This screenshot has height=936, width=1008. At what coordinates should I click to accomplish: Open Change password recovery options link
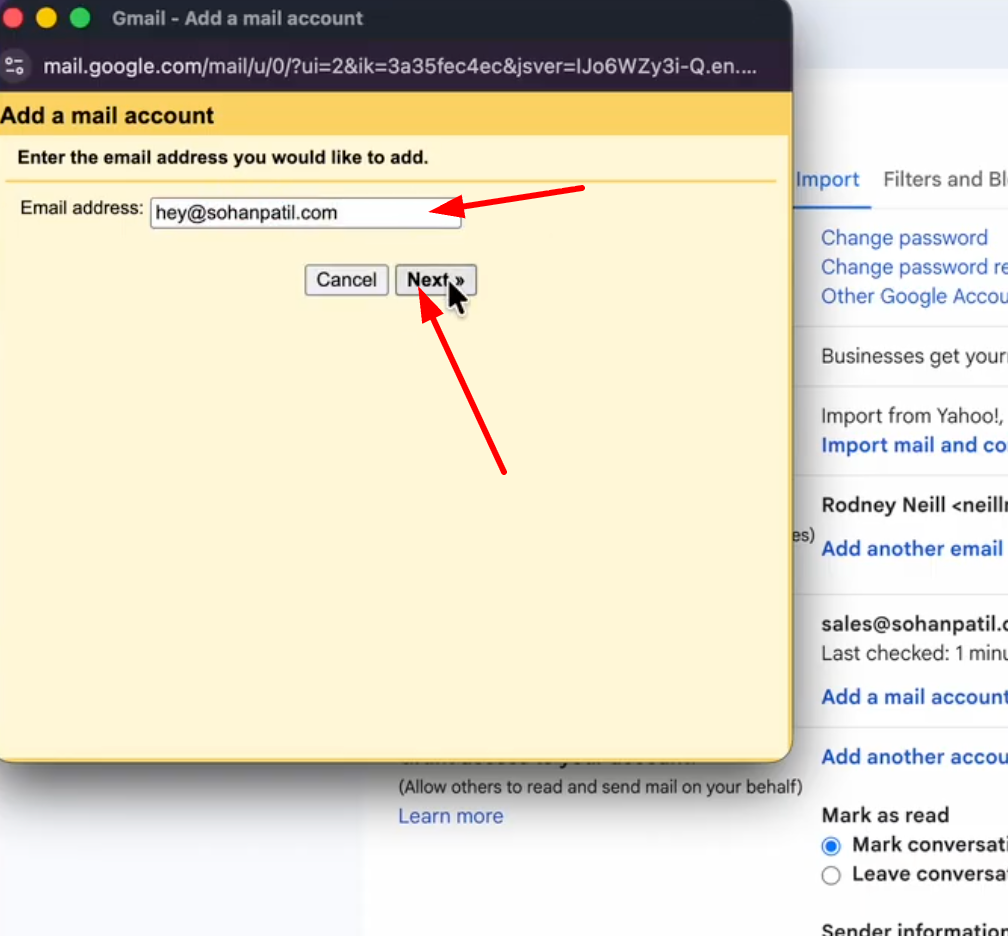click(914, 267)
